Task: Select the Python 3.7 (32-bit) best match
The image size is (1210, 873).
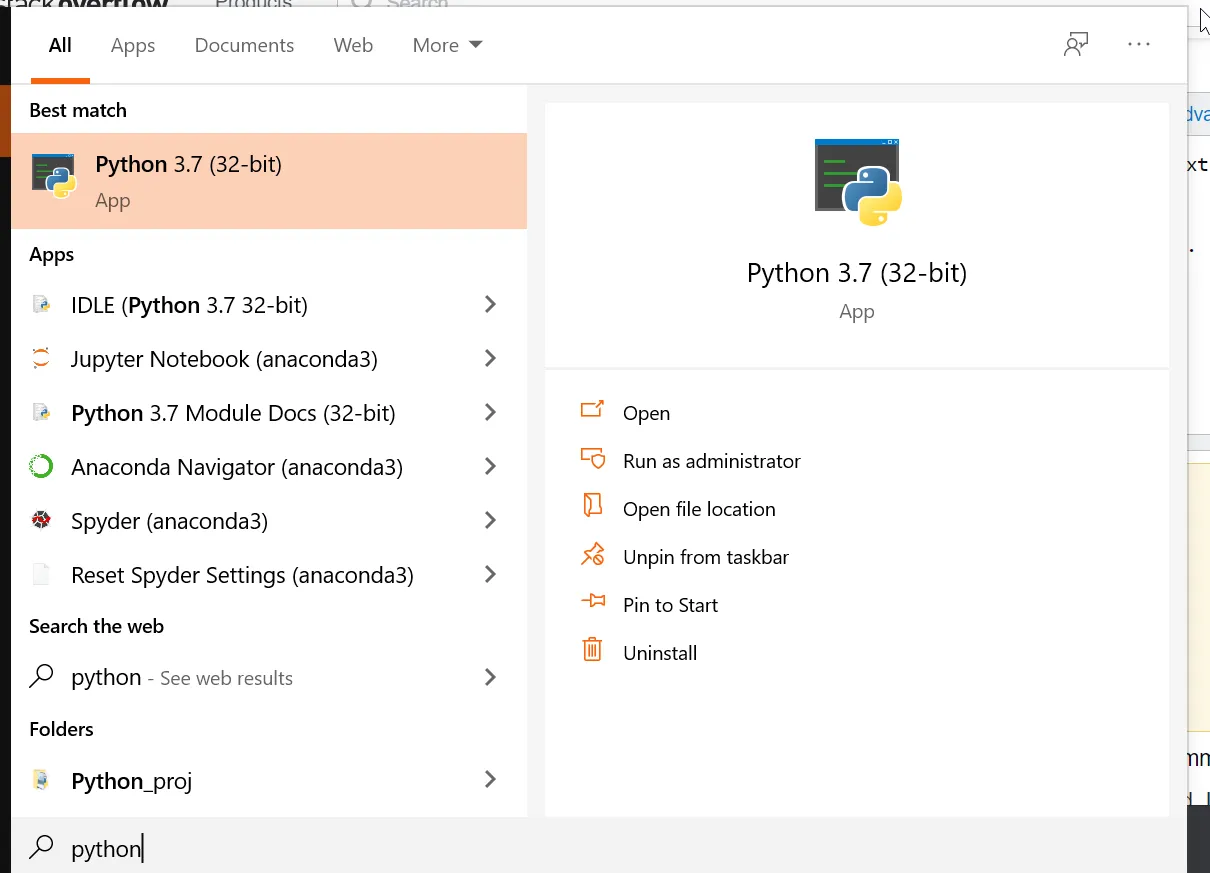Action: (x=268, y=181)
